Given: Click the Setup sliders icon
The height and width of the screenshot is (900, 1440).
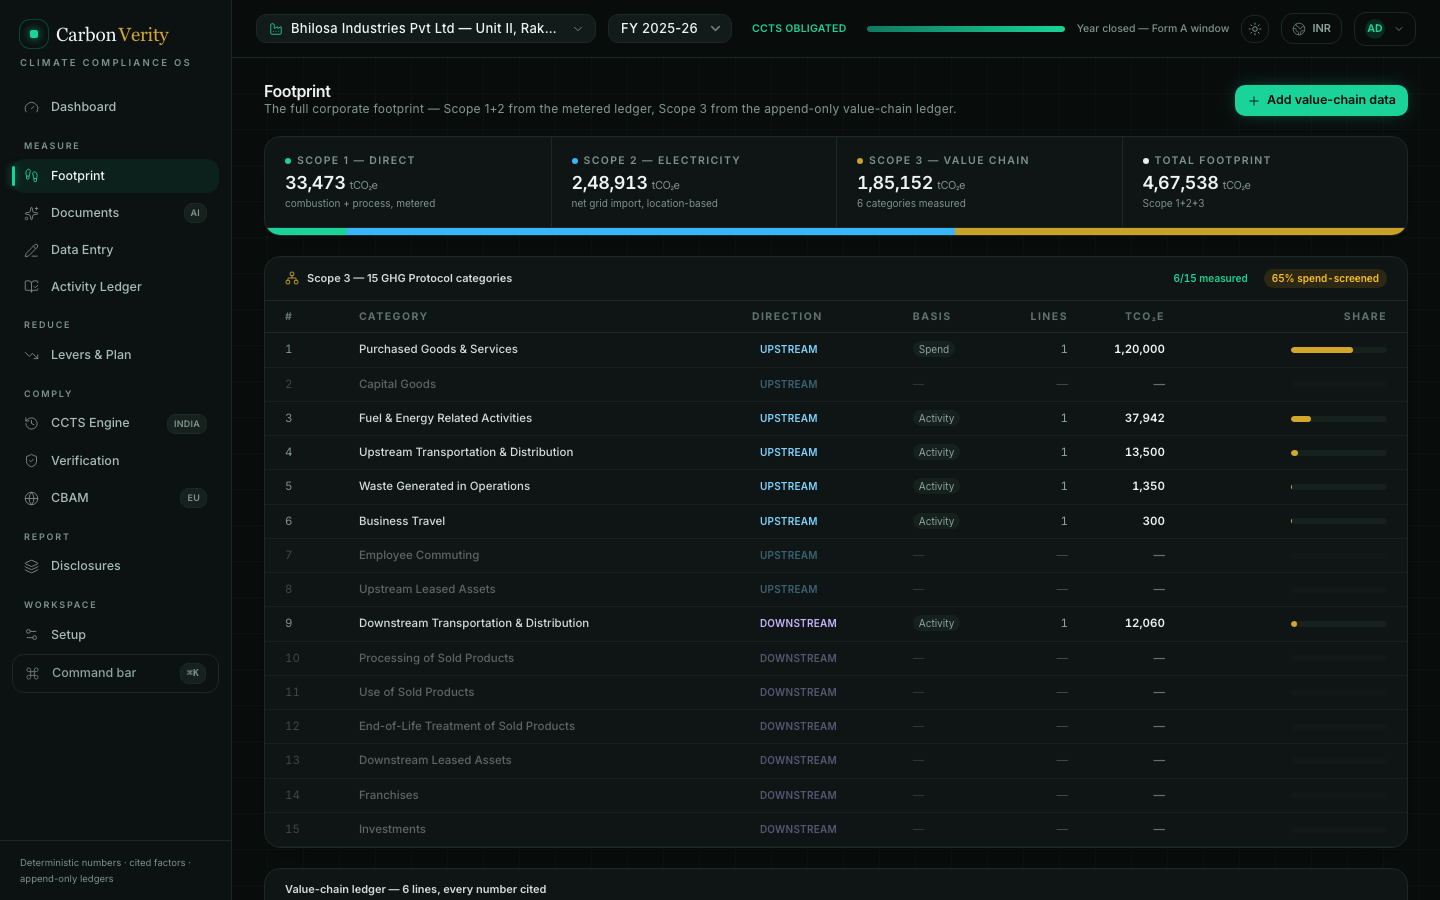Looking at the screenshot, I should [x=32, y=635].
